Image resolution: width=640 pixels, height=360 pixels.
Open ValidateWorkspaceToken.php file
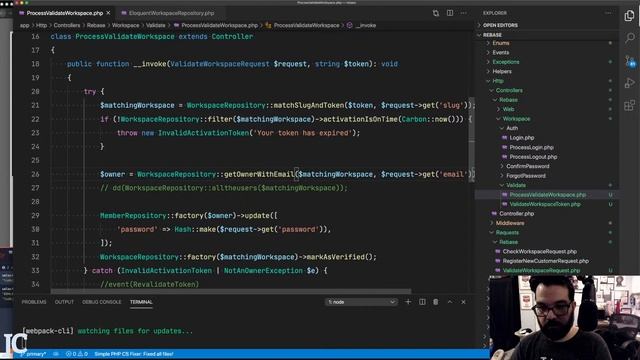click(x=544, y=204)
